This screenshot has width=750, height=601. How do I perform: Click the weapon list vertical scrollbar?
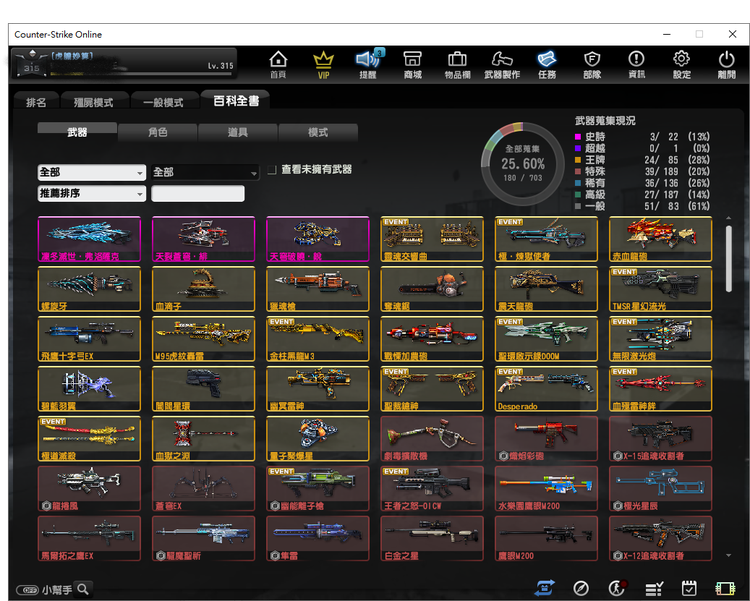click(x=728, y=258)
